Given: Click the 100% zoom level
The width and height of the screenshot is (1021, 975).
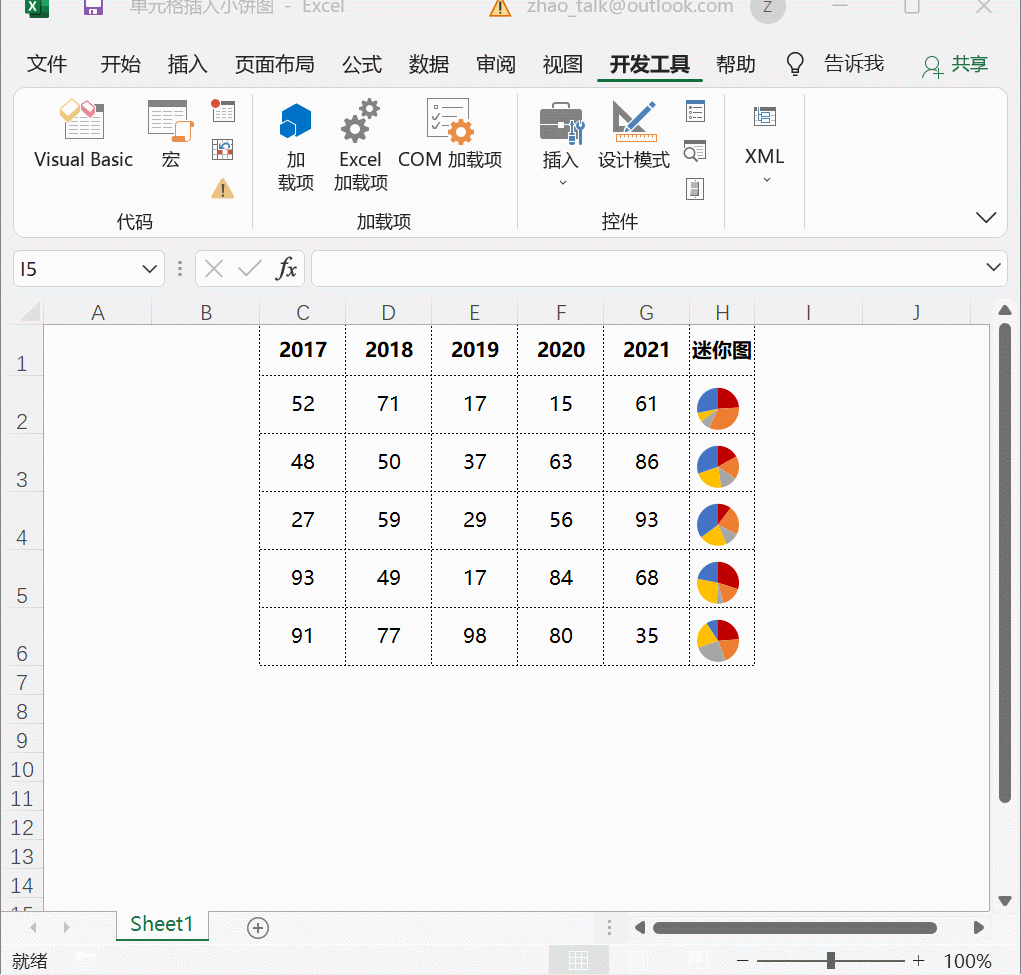Looking at the screenshot, I should coord(968,961).
